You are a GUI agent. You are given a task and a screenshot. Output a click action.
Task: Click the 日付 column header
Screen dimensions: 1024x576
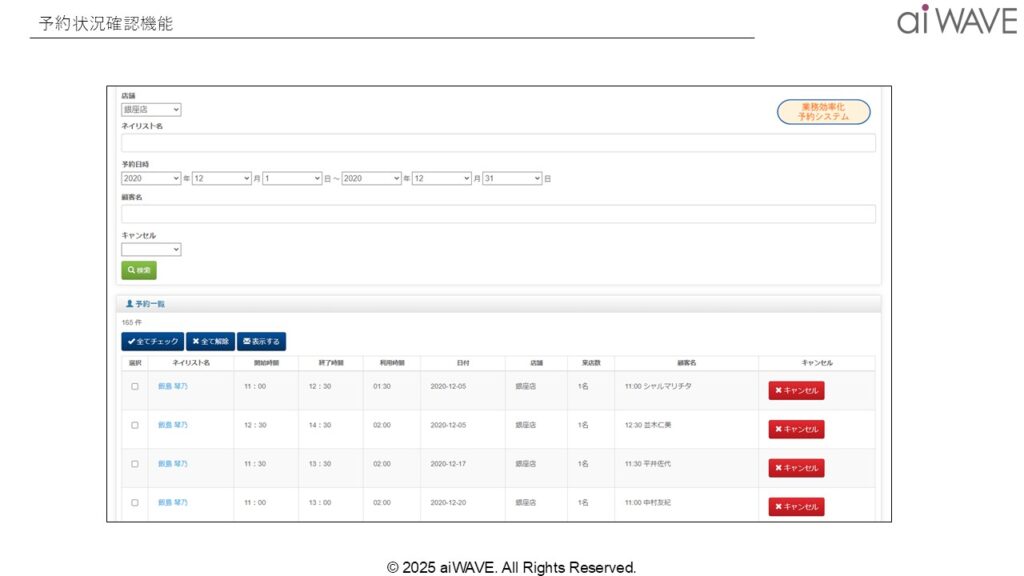(463, 362)
